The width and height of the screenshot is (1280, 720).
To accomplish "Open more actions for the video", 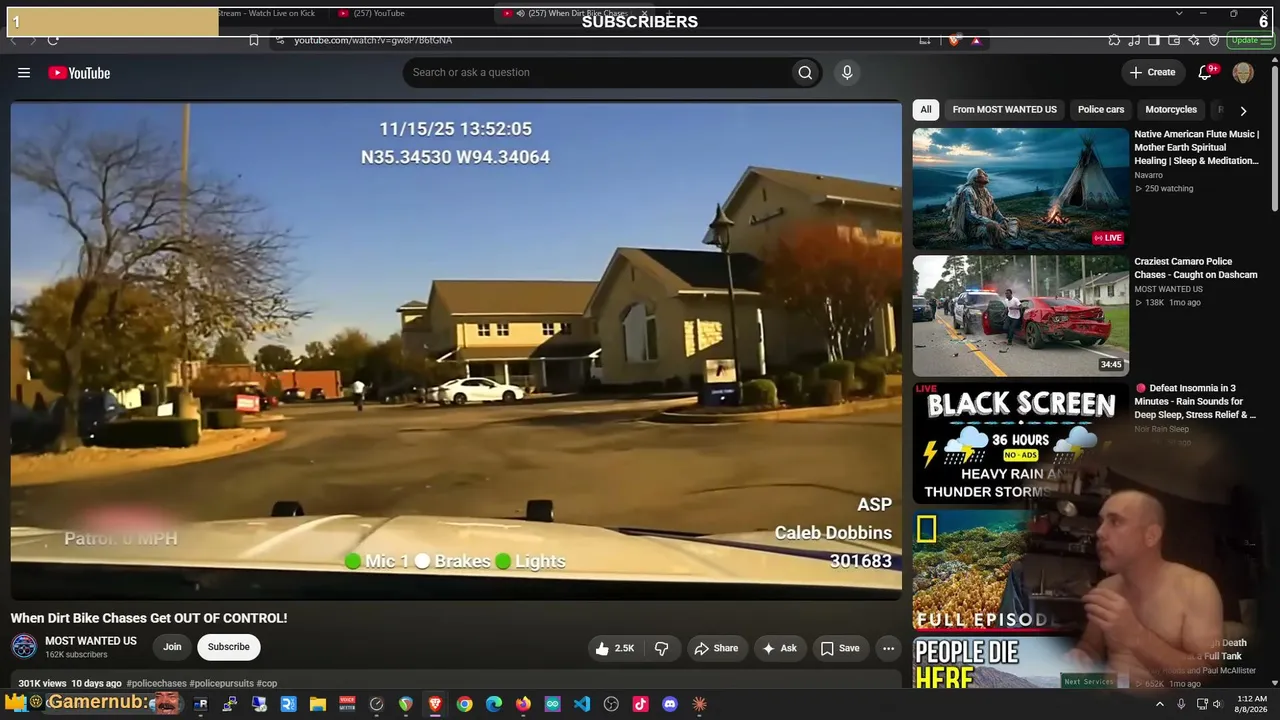I will click(888, 648).
